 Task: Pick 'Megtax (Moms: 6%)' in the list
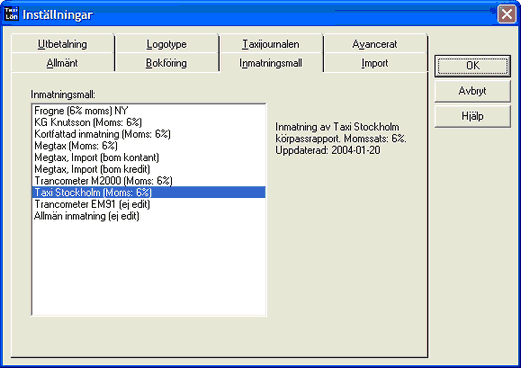(149, 146)
